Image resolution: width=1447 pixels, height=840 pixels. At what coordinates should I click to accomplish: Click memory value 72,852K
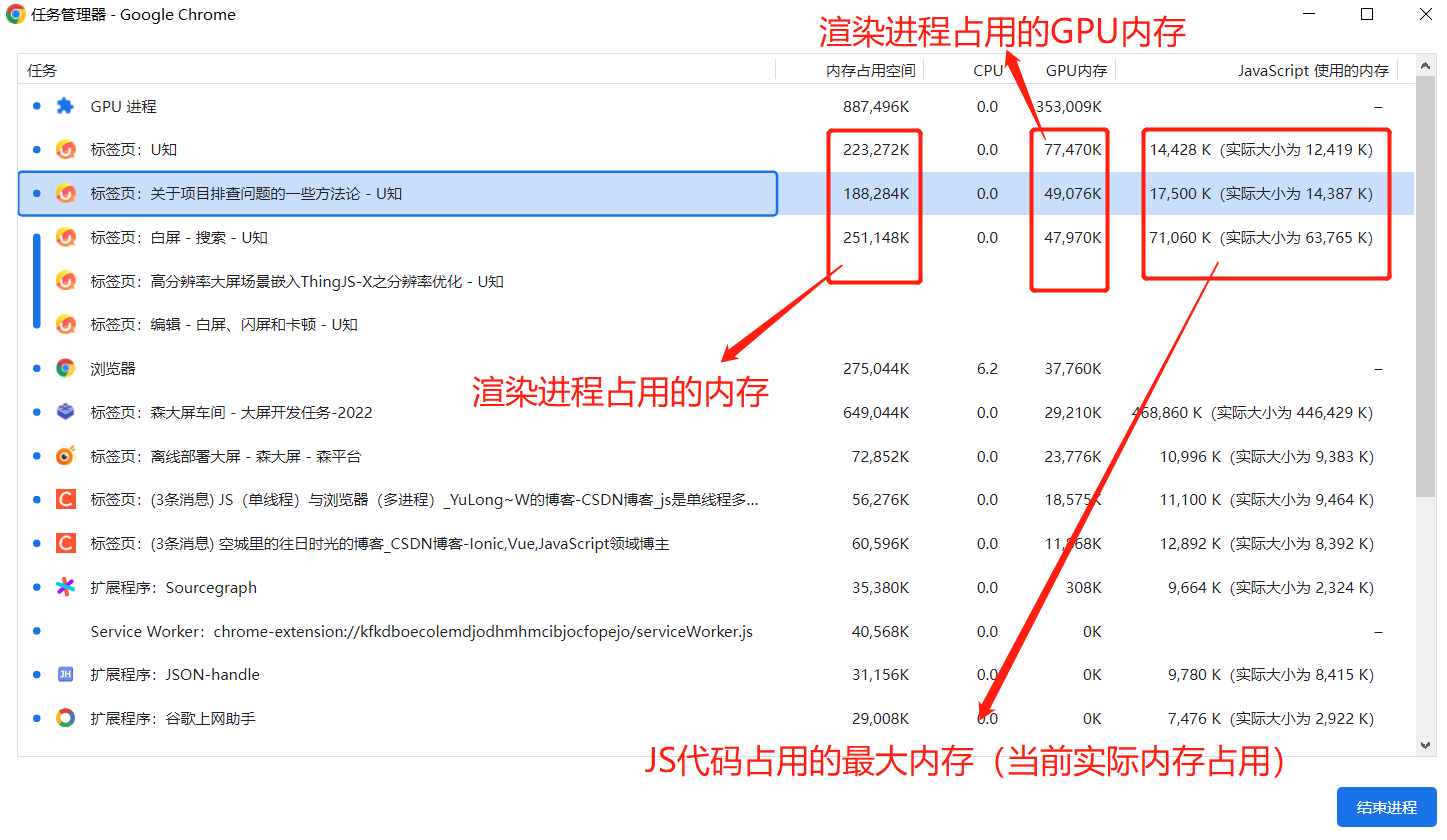coord(880,456)
